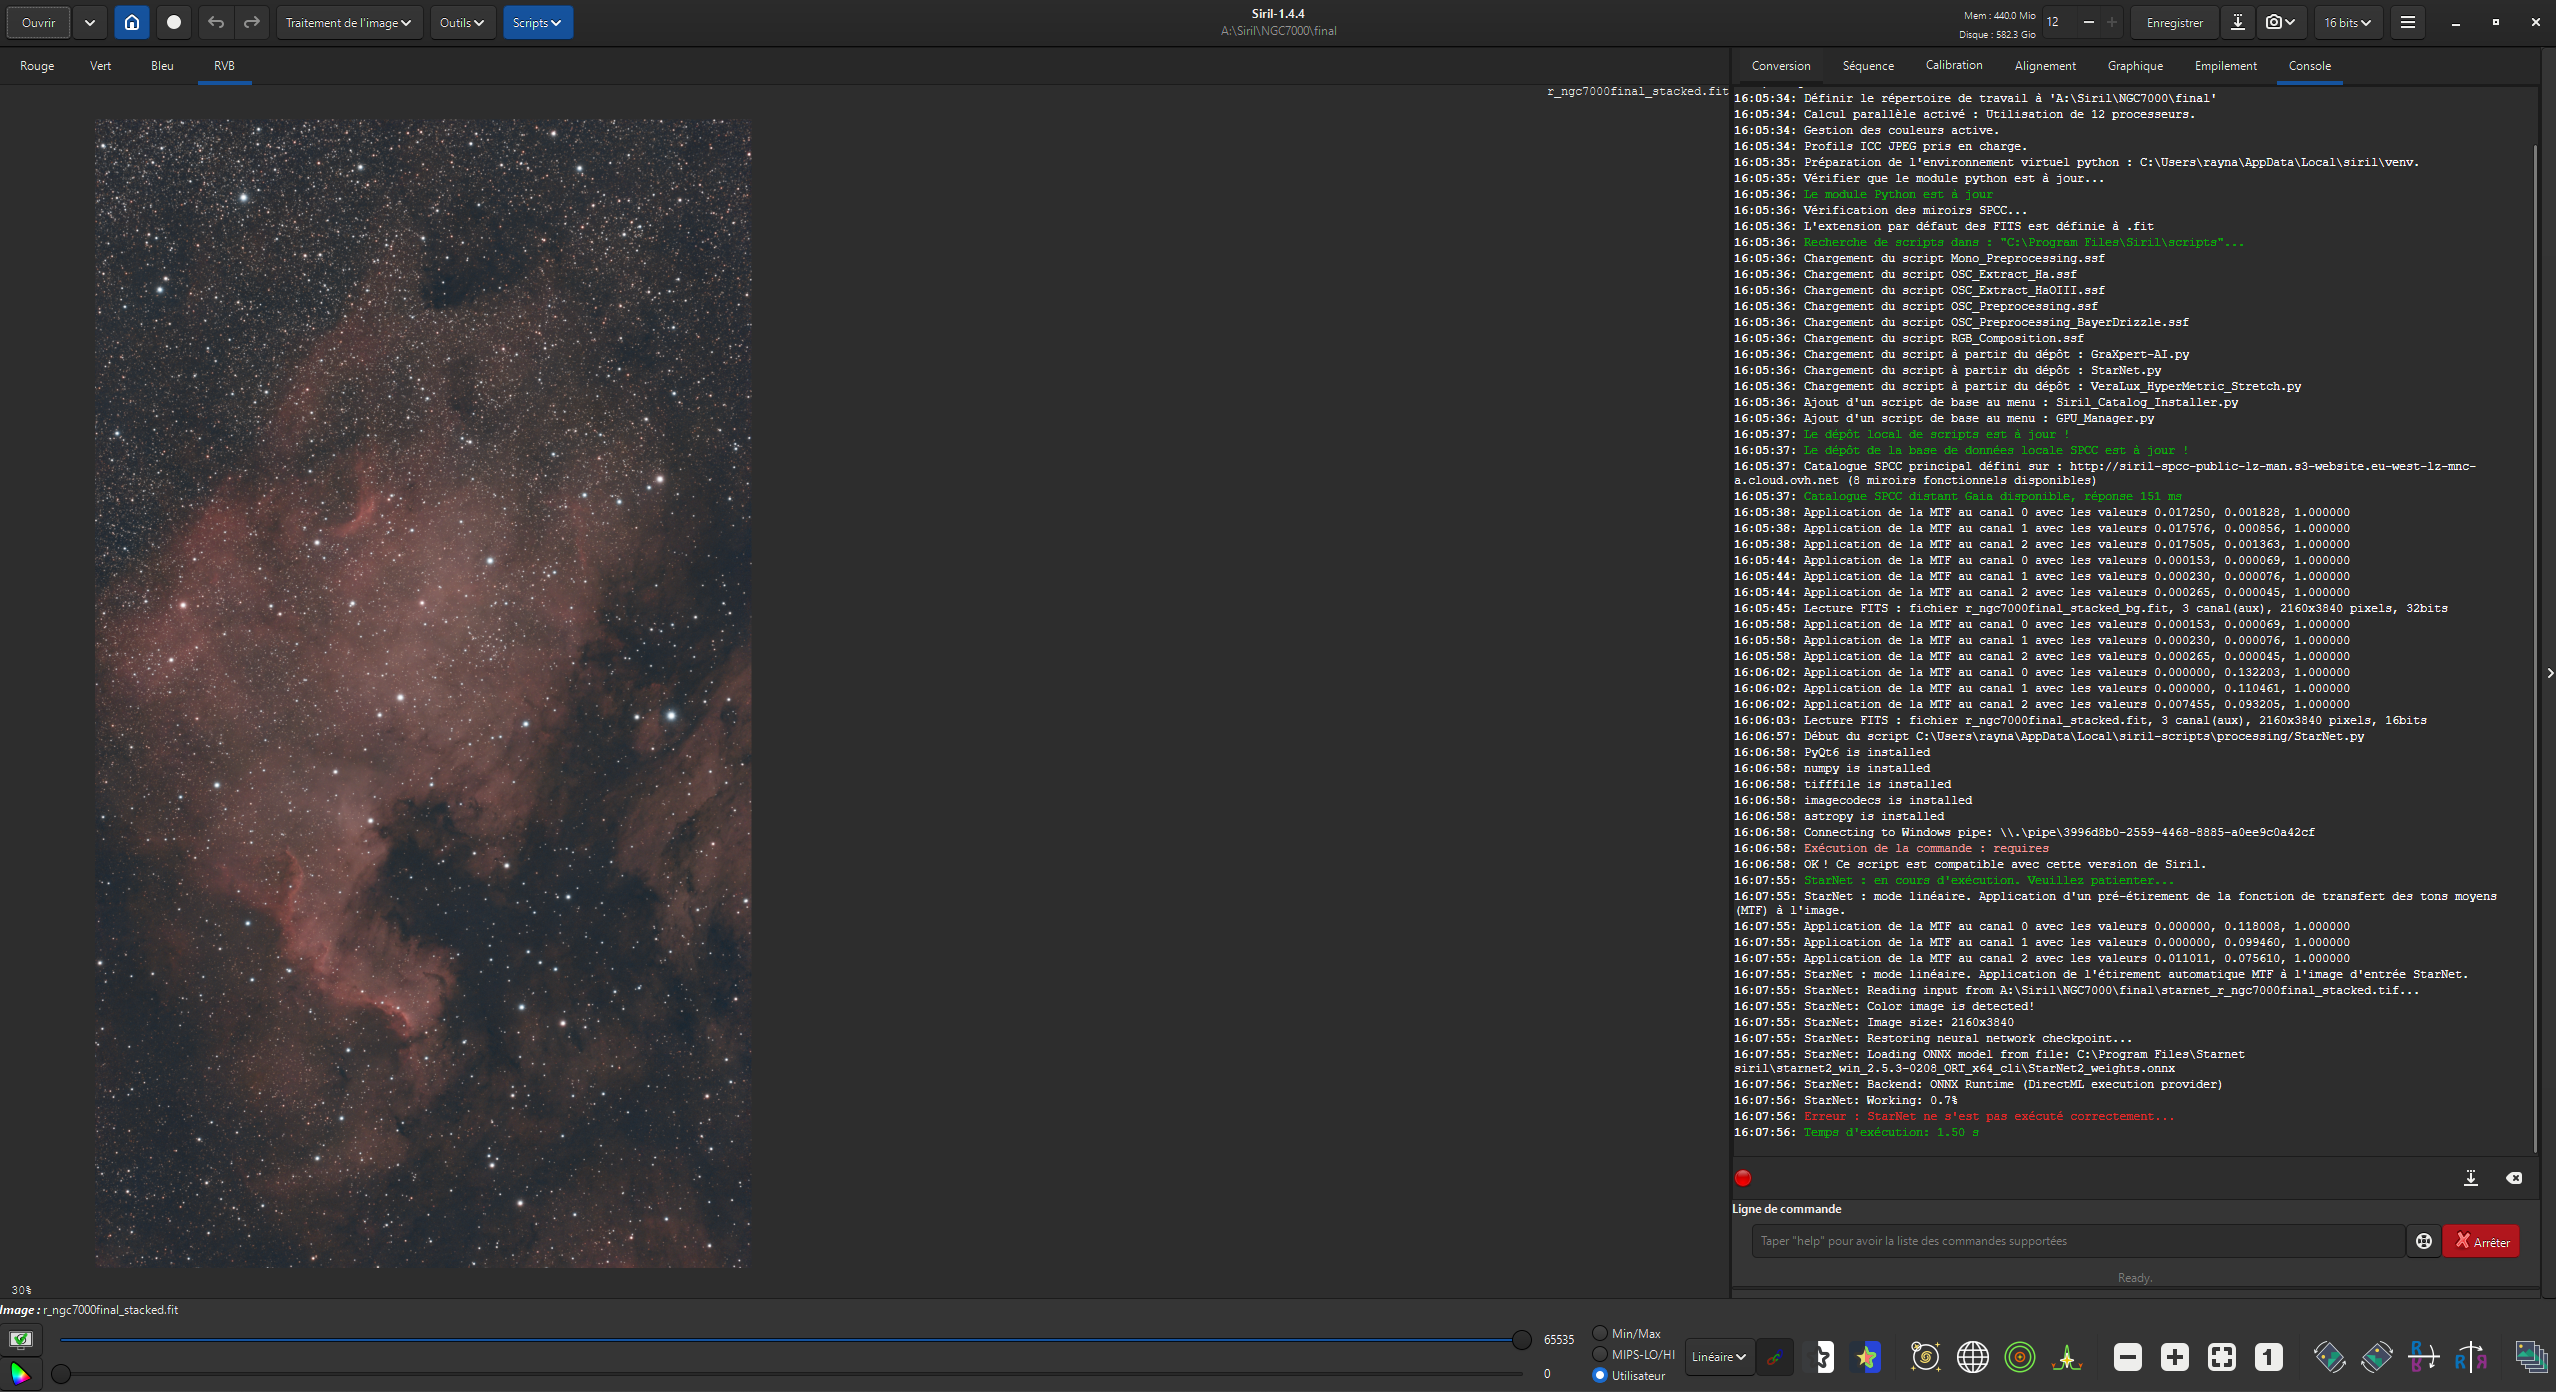Screen dimensions: 2556x1392
Task: Toggle false-color rendering star icon
Action: click(x=1867, y=1357)
